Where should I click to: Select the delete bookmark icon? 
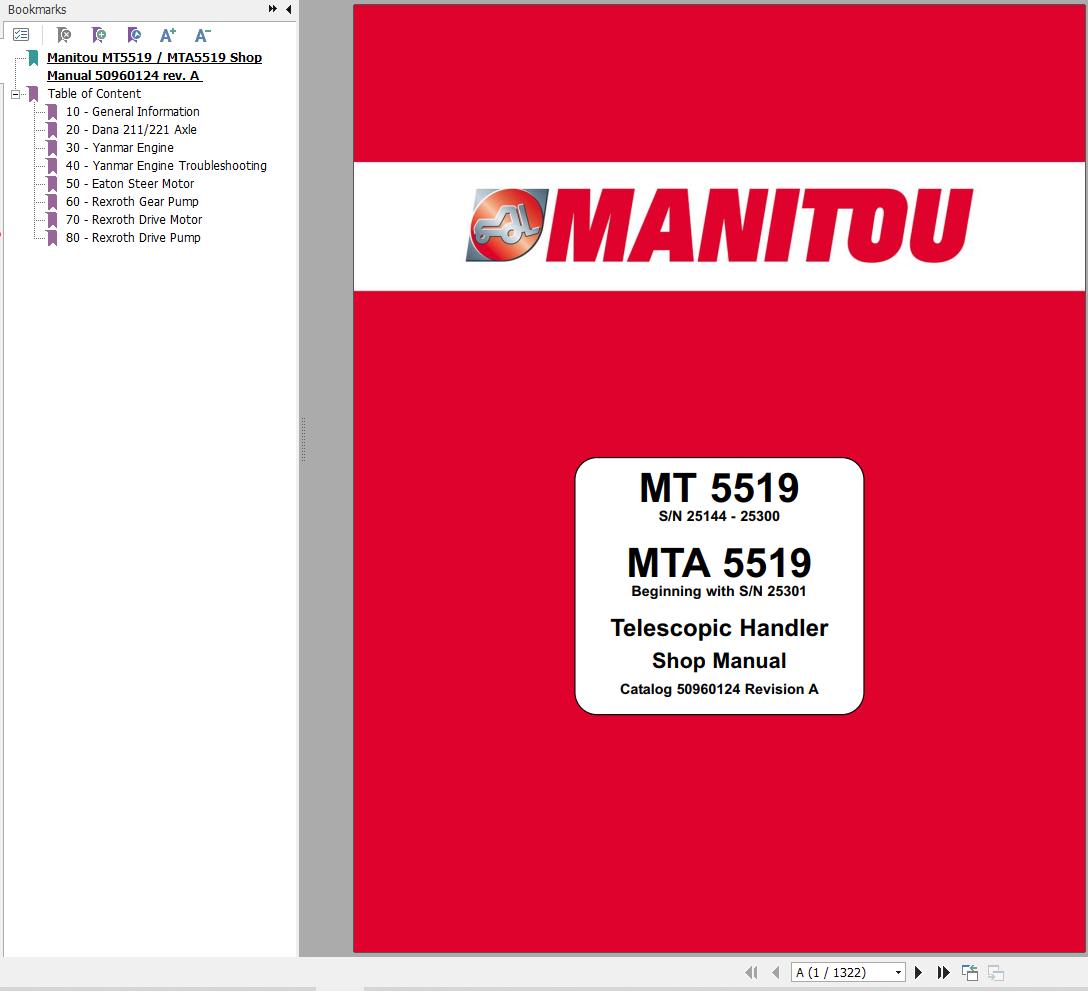pyautogui.click(x=64, y=35)
